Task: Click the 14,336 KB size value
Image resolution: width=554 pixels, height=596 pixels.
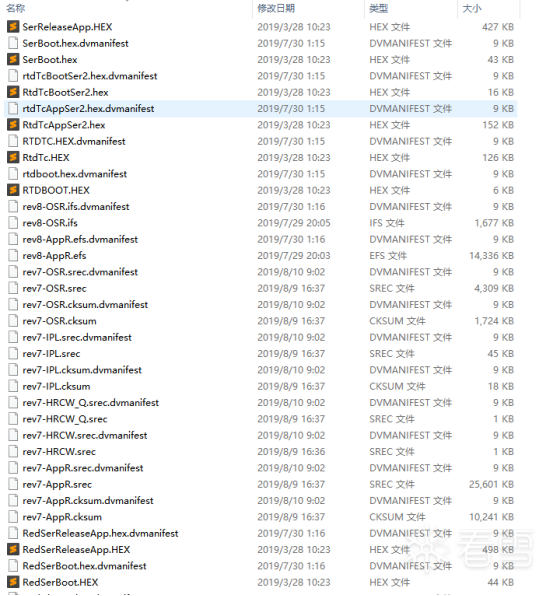Action: pos(491,256)
